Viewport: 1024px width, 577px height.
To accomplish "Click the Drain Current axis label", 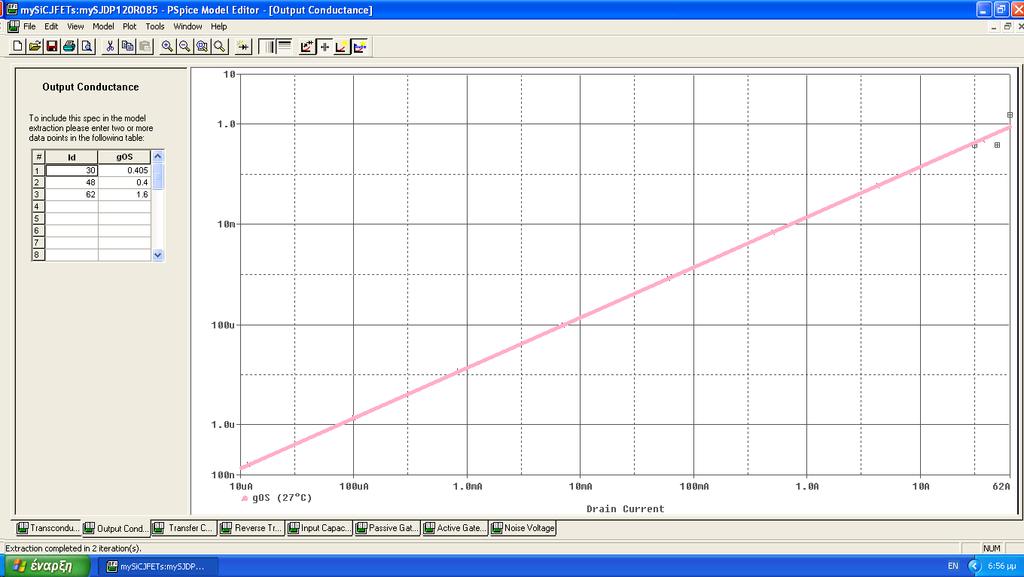I will 625,509.
